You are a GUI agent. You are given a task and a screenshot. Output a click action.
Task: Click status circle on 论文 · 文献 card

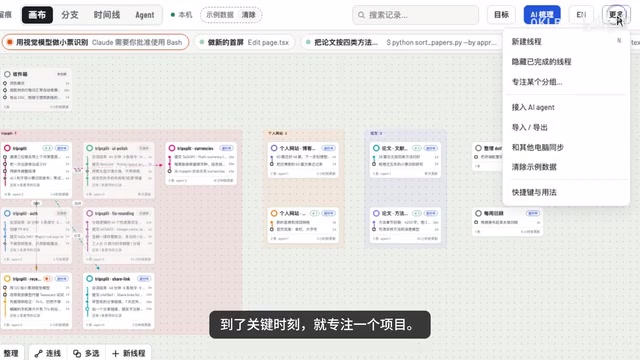point(376,148)
